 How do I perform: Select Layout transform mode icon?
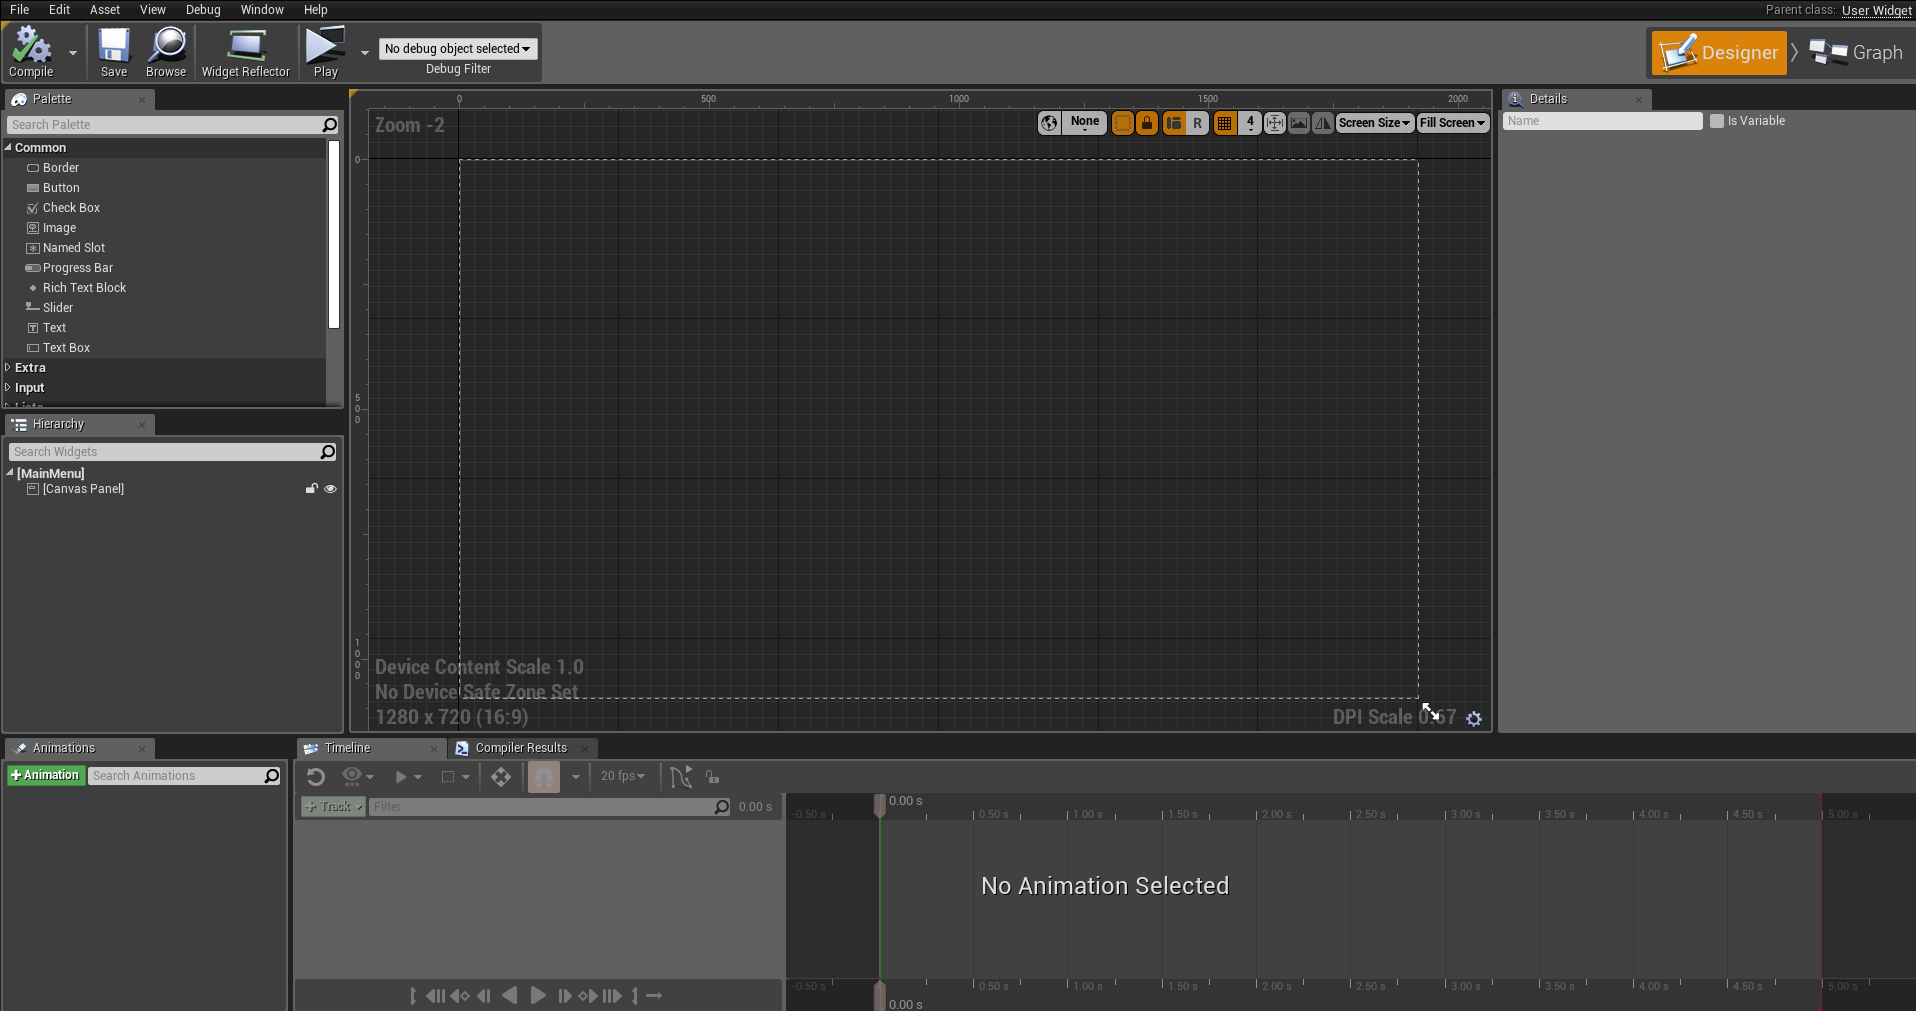[x=1174, y=123]
